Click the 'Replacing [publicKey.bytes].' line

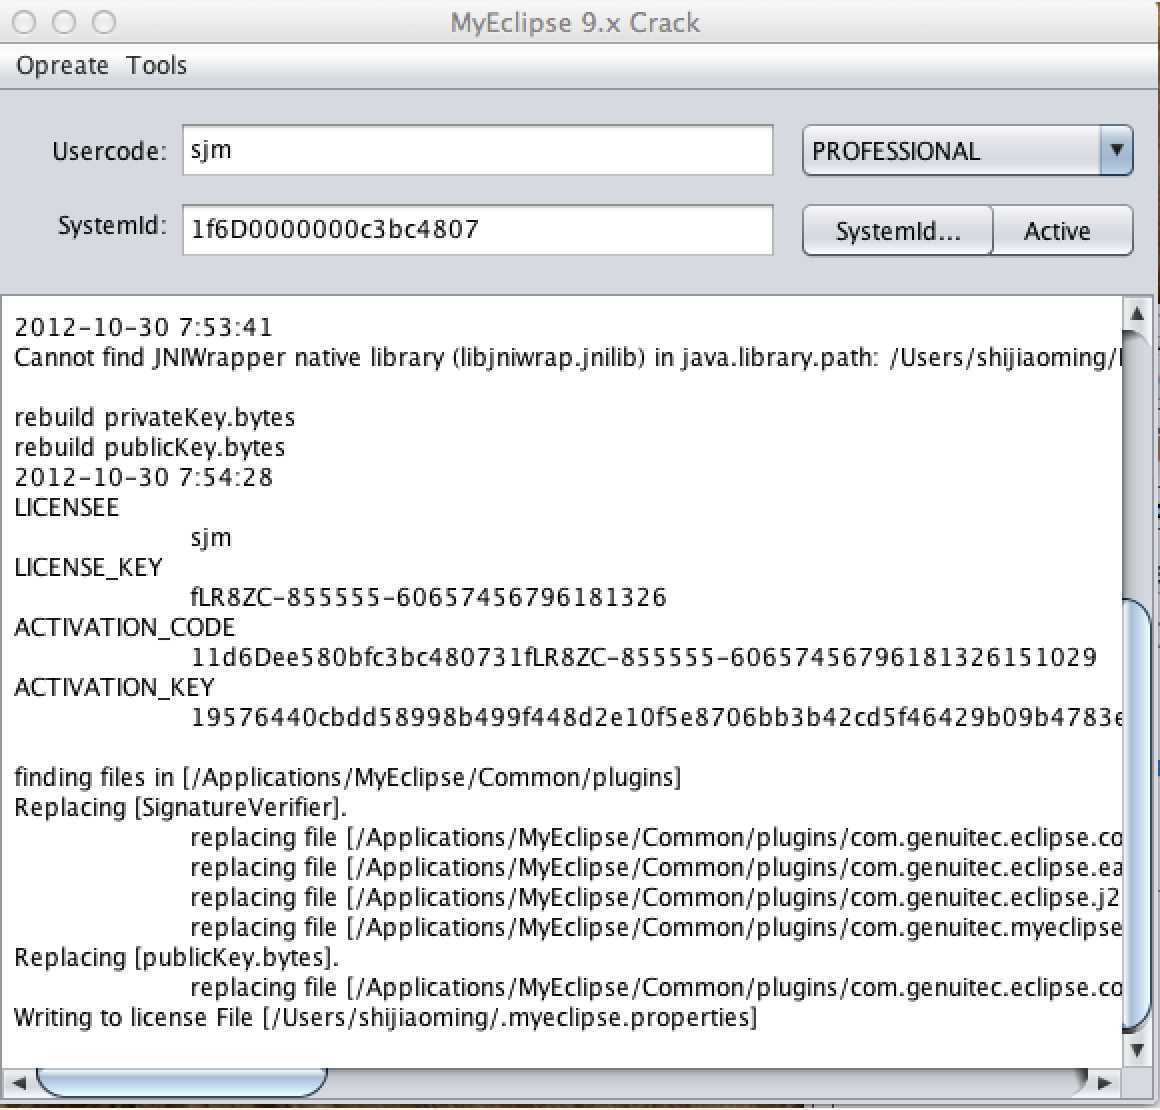[176, 958]
